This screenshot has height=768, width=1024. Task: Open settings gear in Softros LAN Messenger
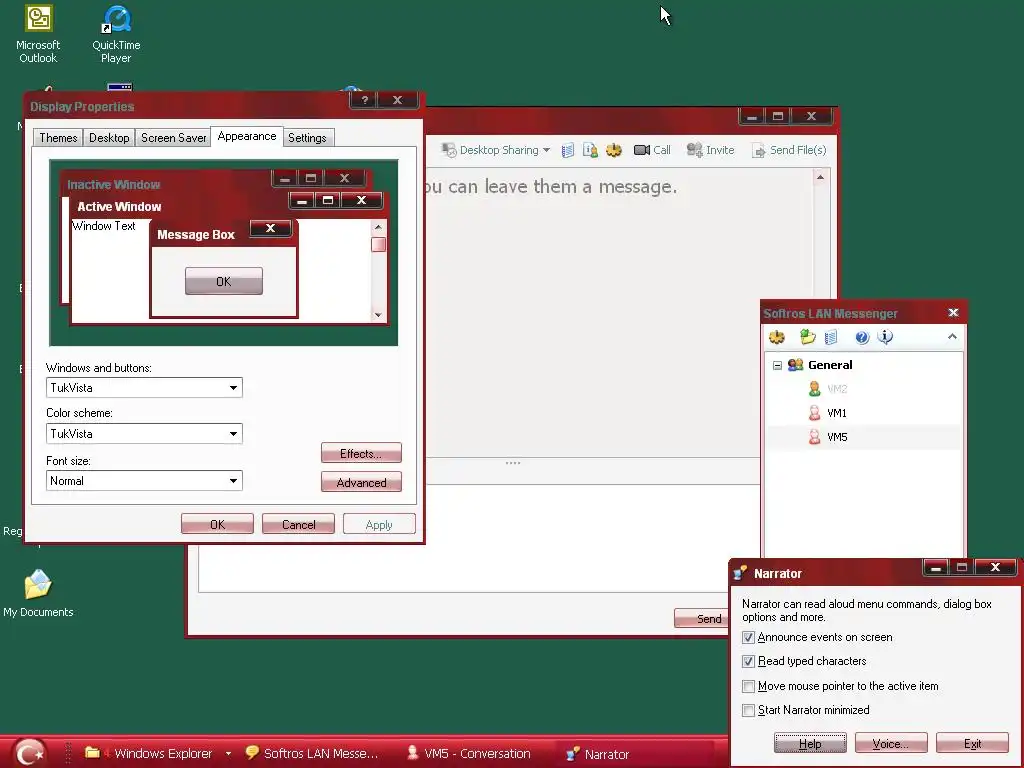coord(776,337)
